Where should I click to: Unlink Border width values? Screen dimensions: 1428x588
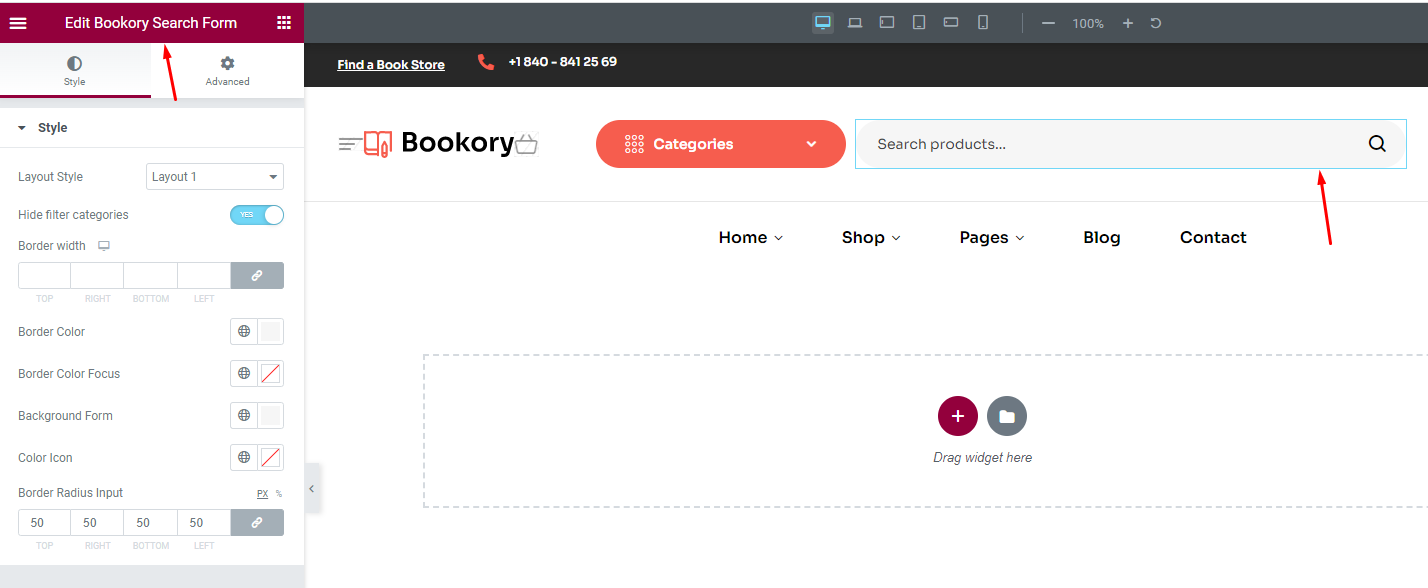coord(257,276)
